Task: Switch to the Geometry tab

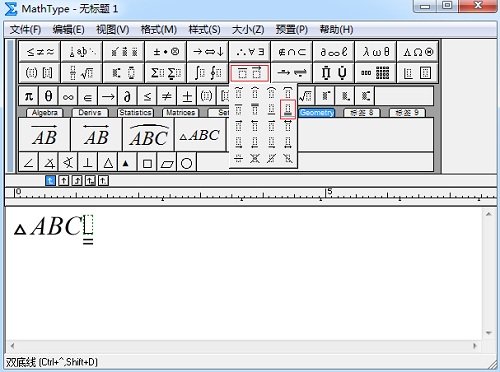Action: [317, 113]
